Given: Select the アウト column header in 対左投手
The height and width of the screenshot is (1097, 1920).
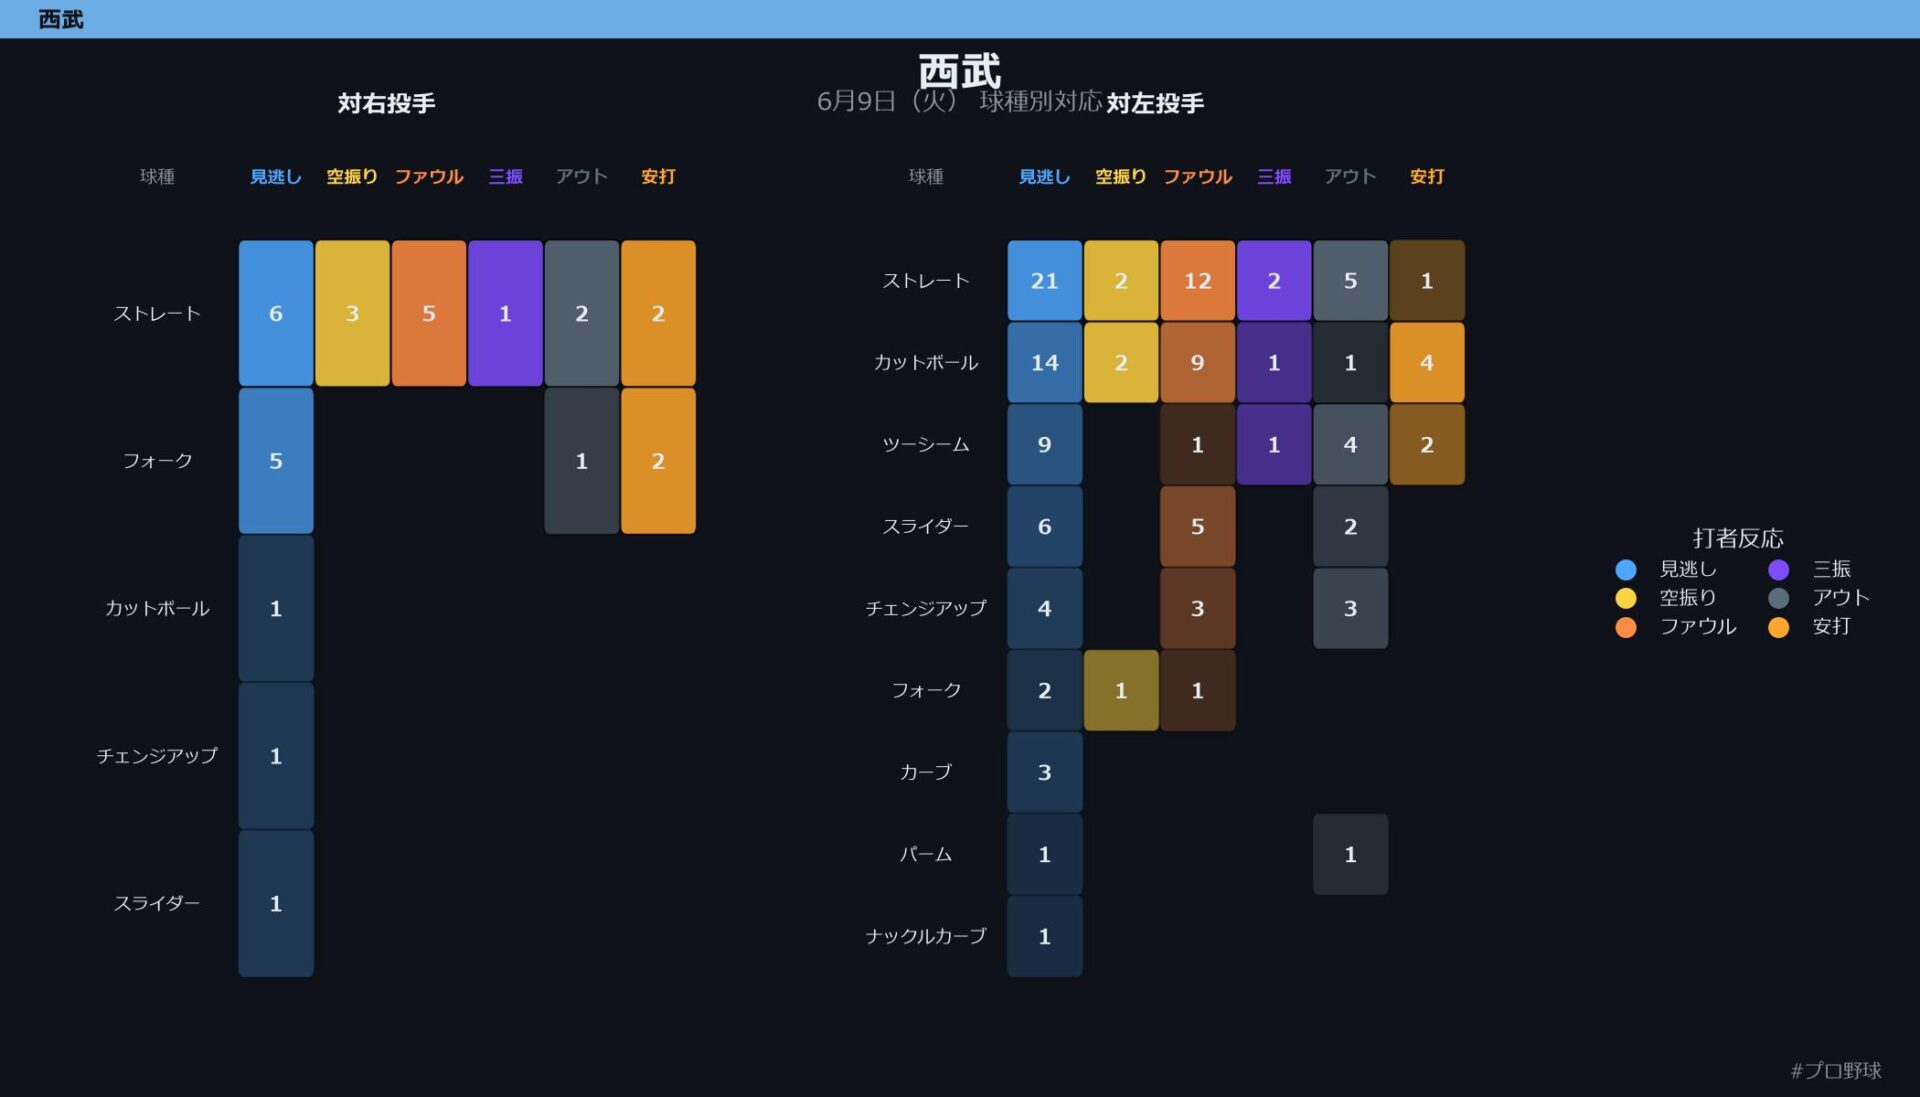Looking at the screenshot, I should [1350, 176].
